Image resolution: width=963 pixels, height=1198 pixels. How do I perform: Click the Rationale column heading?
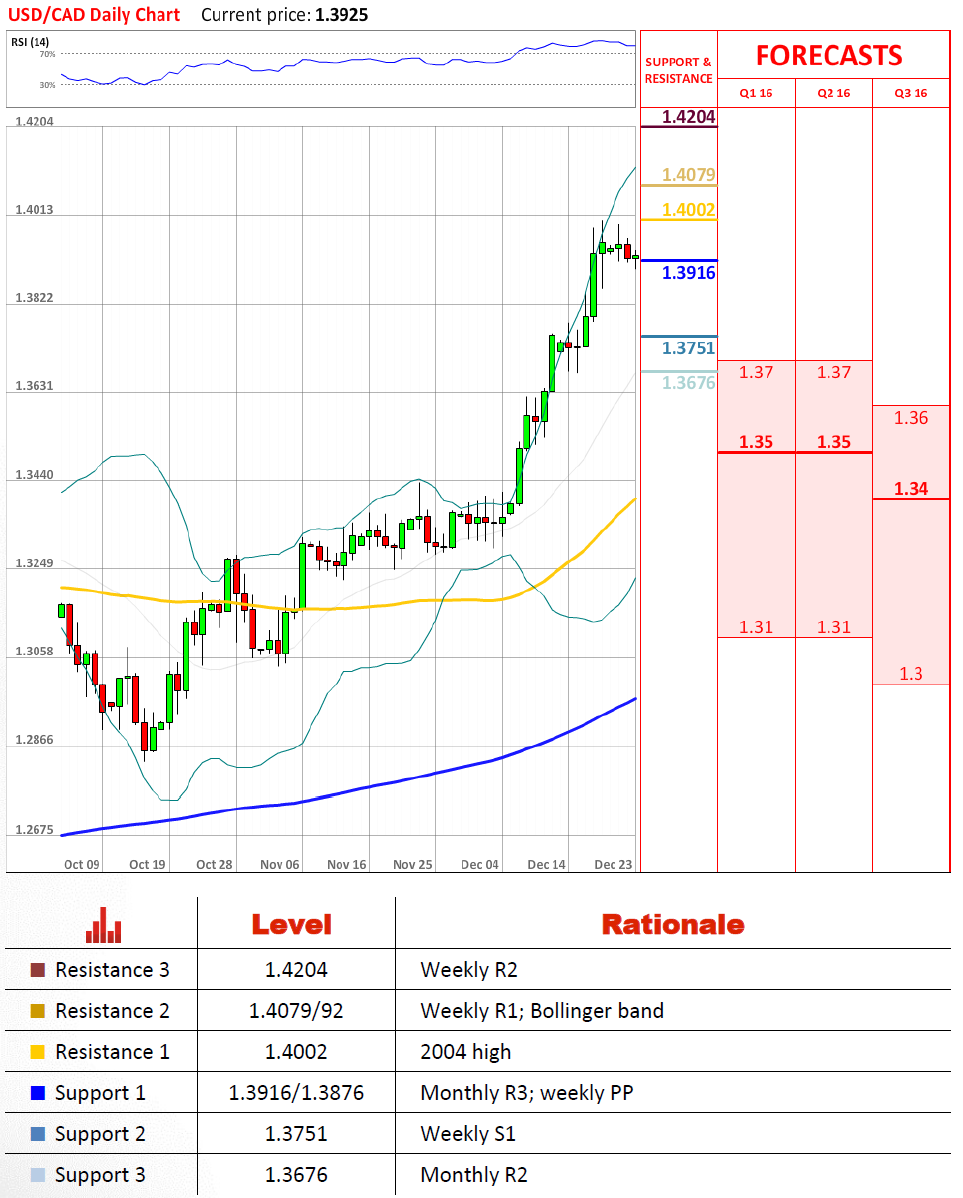click(x=672, y=925)
